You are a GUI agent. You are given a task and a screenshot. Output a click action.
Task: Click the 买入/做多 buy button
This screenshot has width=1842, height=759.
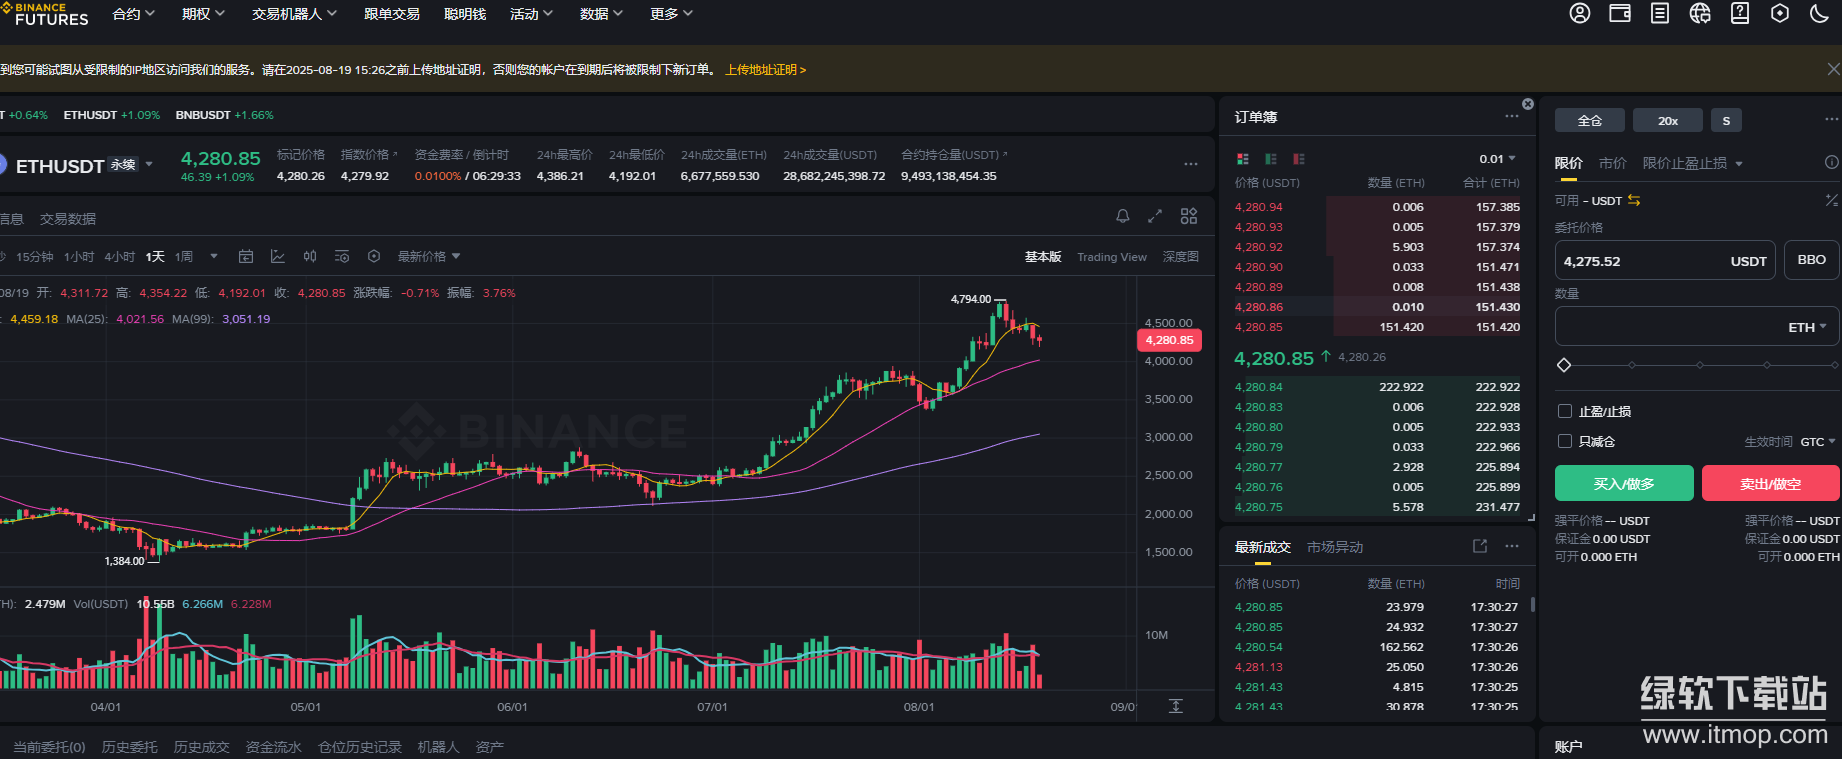[x=1624, y=483]
